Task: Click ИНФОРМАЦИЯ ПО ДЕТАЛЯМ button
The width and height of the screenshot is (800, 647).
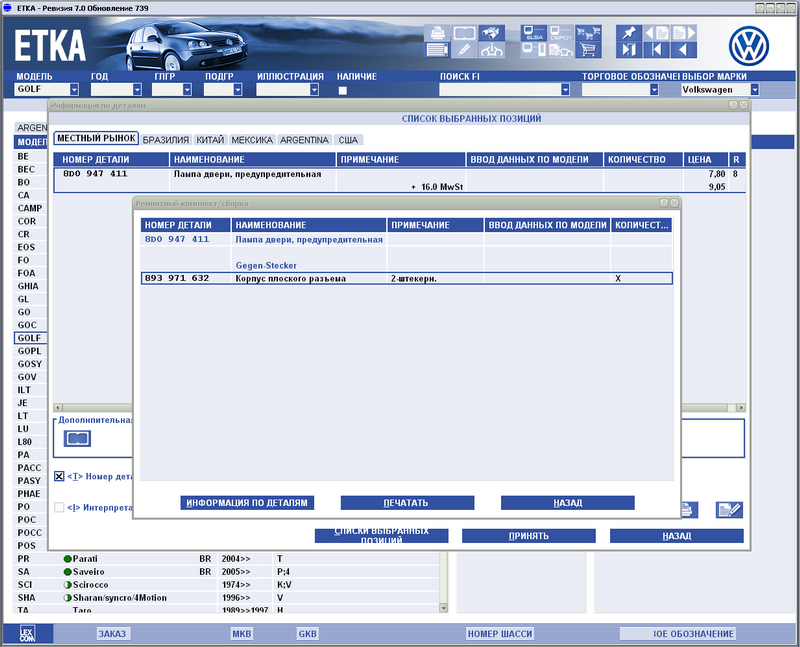Action: 247,503
